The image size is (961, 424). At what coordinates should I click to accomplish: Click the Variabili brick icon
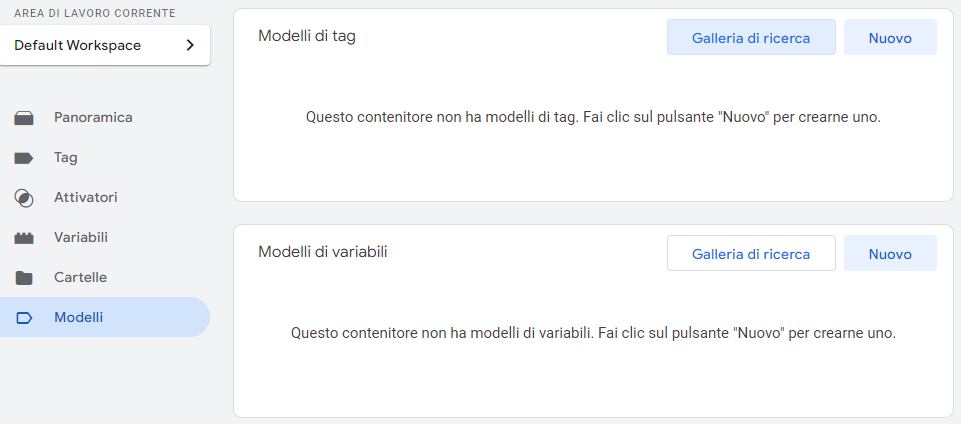click(25, 238)
